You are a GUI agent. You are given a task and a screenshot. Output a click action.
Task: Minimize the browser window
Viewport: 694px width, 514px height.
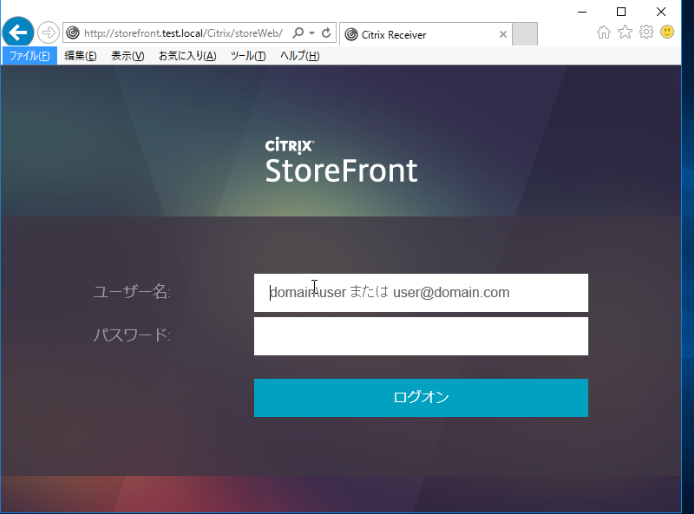point(582,12)
